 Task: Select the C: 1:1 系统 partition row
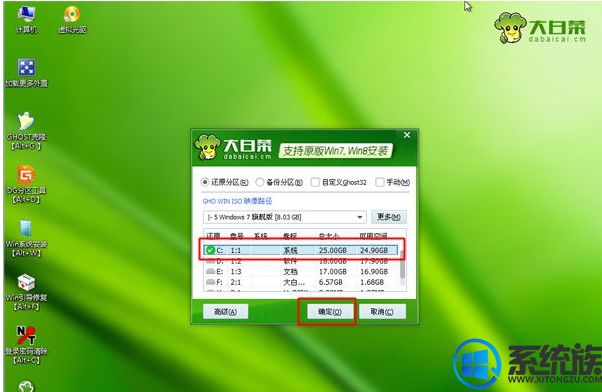coord(301,250)
